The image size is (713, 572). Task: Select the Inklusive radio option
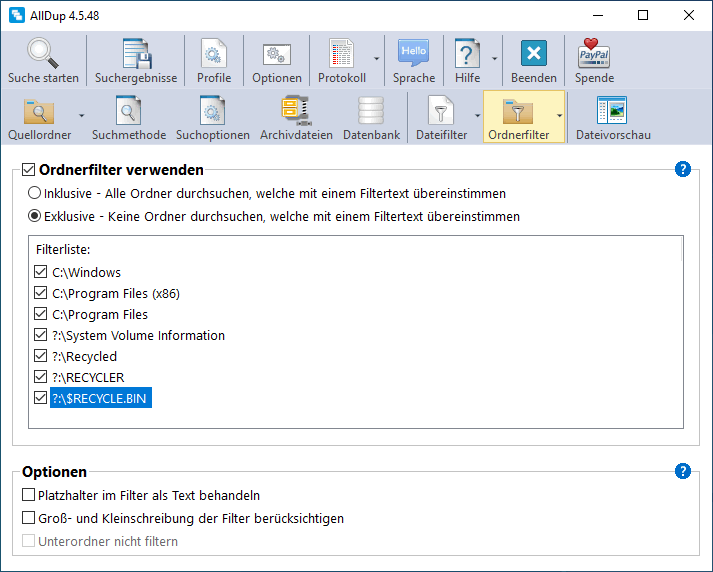point(35,193)
